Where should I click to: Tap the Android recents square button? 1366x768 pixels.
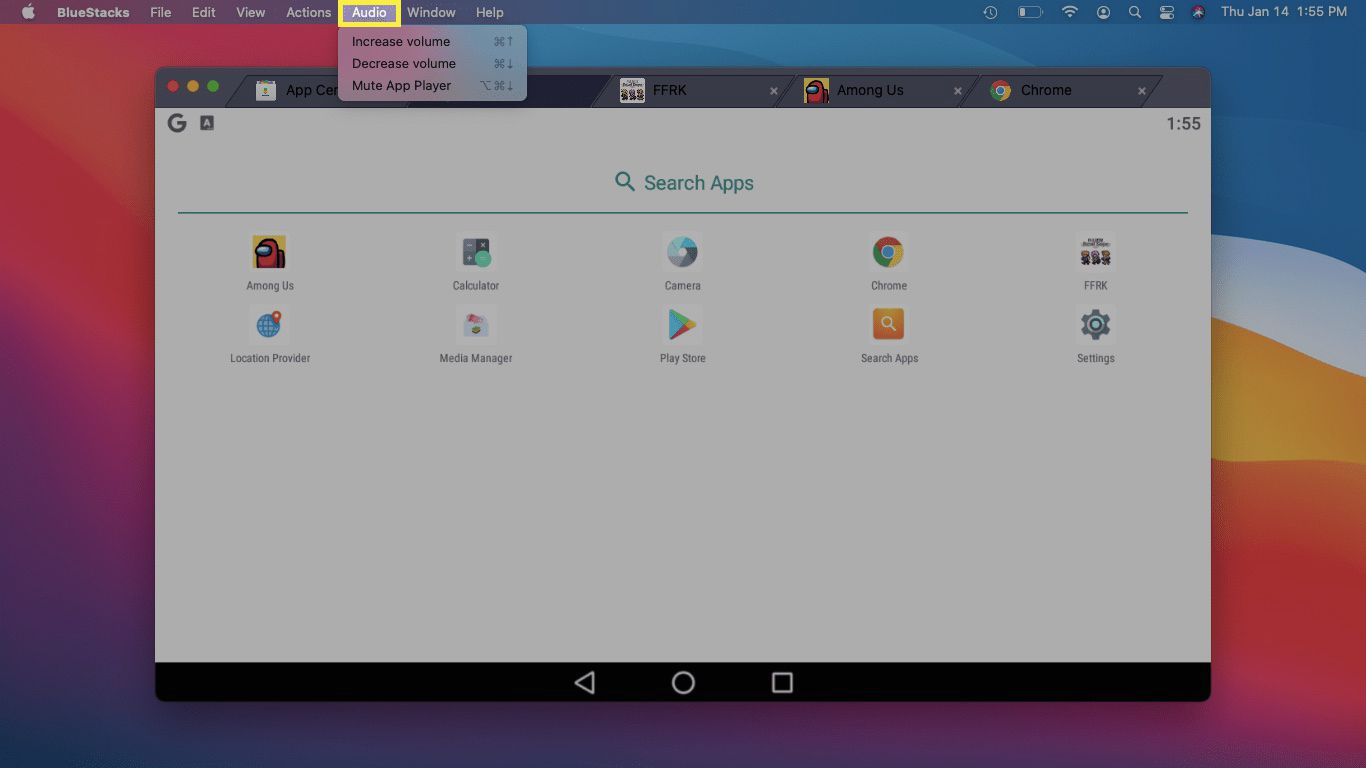(782, 682)
